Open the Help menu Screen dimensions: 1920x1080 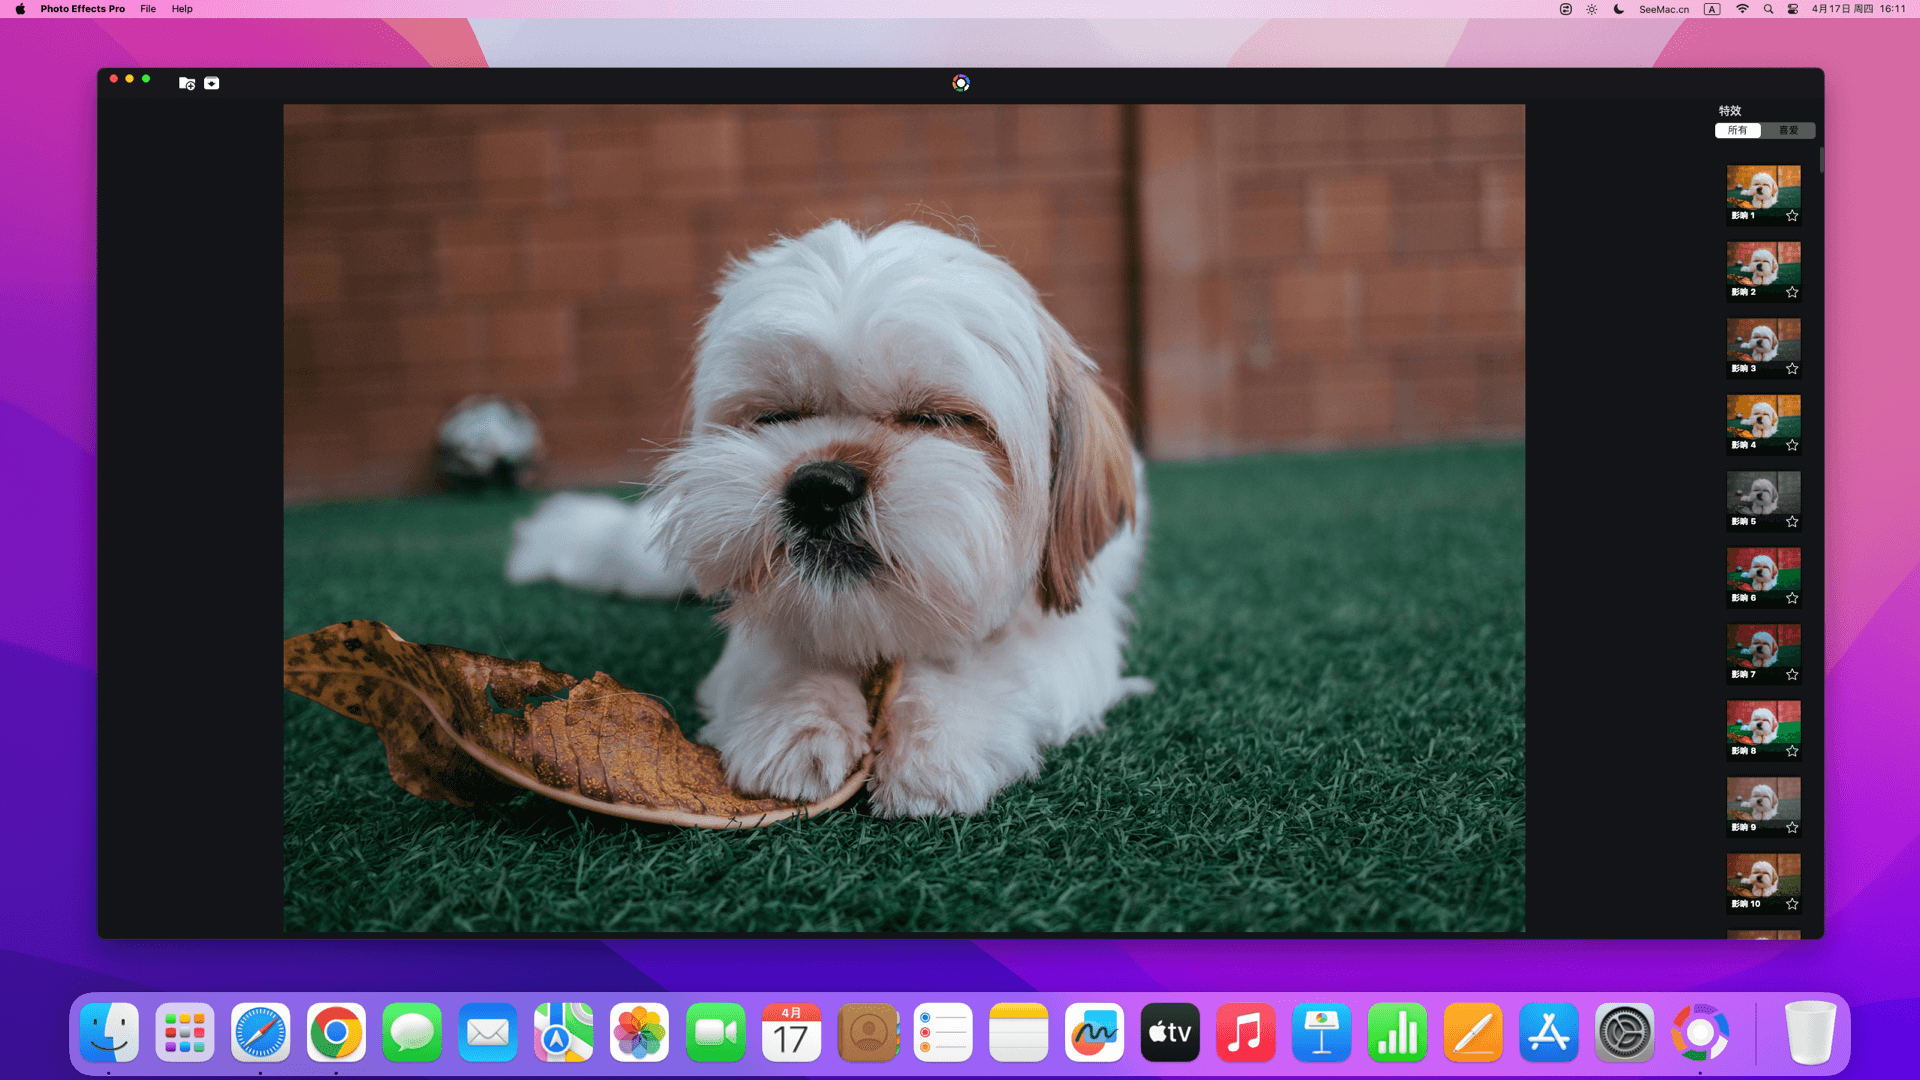point(182,9)
